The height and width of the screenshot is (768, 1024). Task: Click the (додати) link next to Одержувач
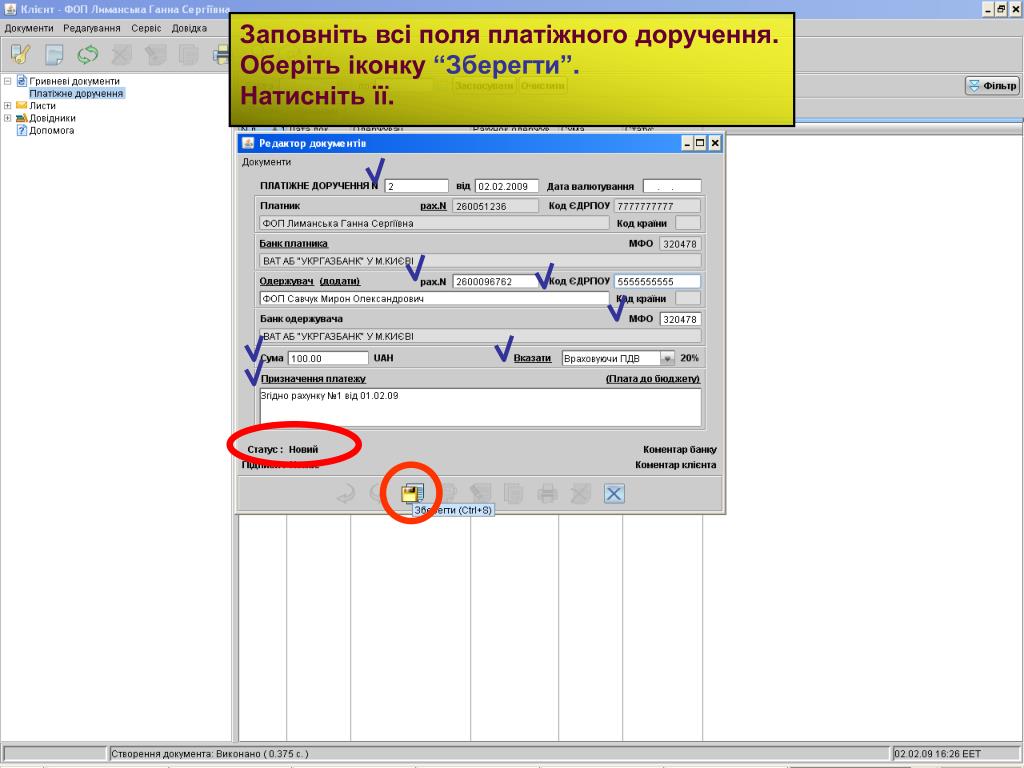(x=340, y=281)
